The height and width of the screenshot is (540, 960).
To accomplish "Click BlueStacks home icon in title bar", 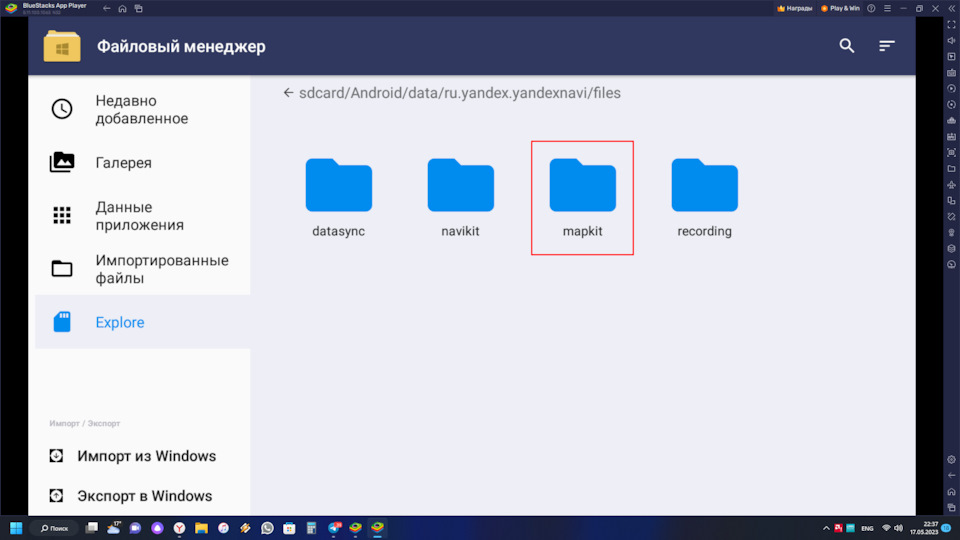I will [x=122, y=9].
